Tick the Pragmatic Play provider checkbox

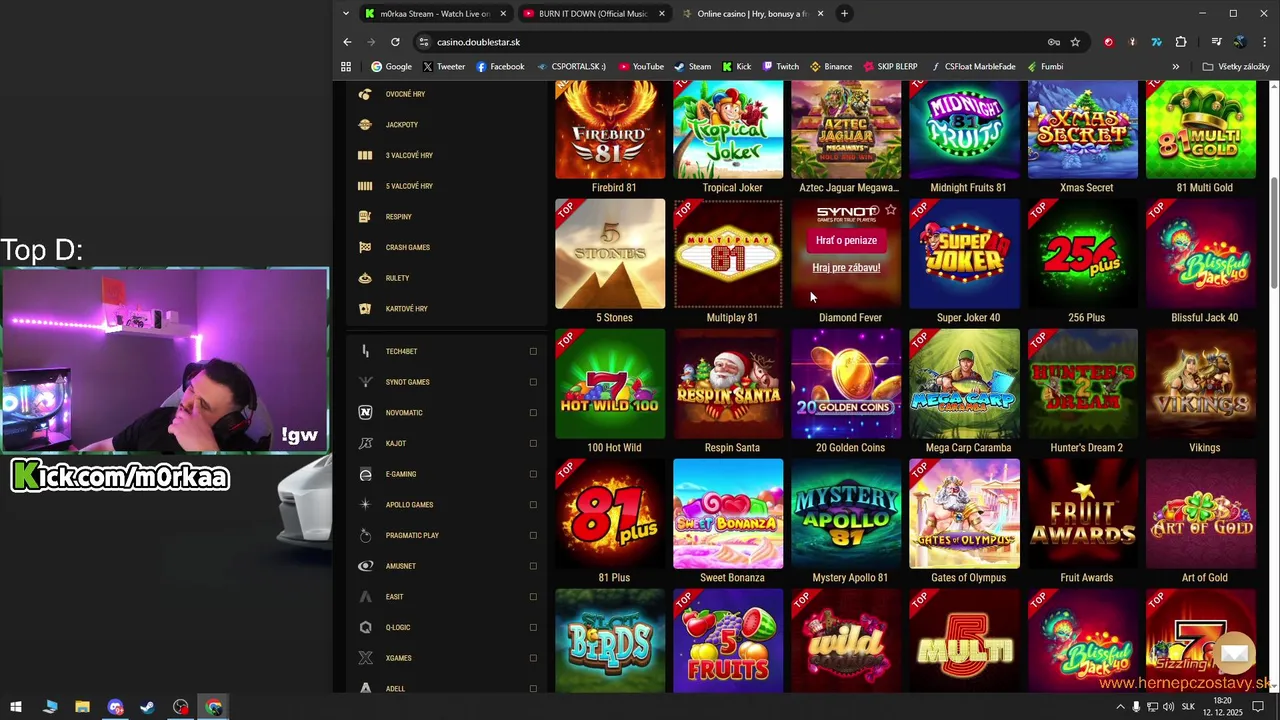533,535
